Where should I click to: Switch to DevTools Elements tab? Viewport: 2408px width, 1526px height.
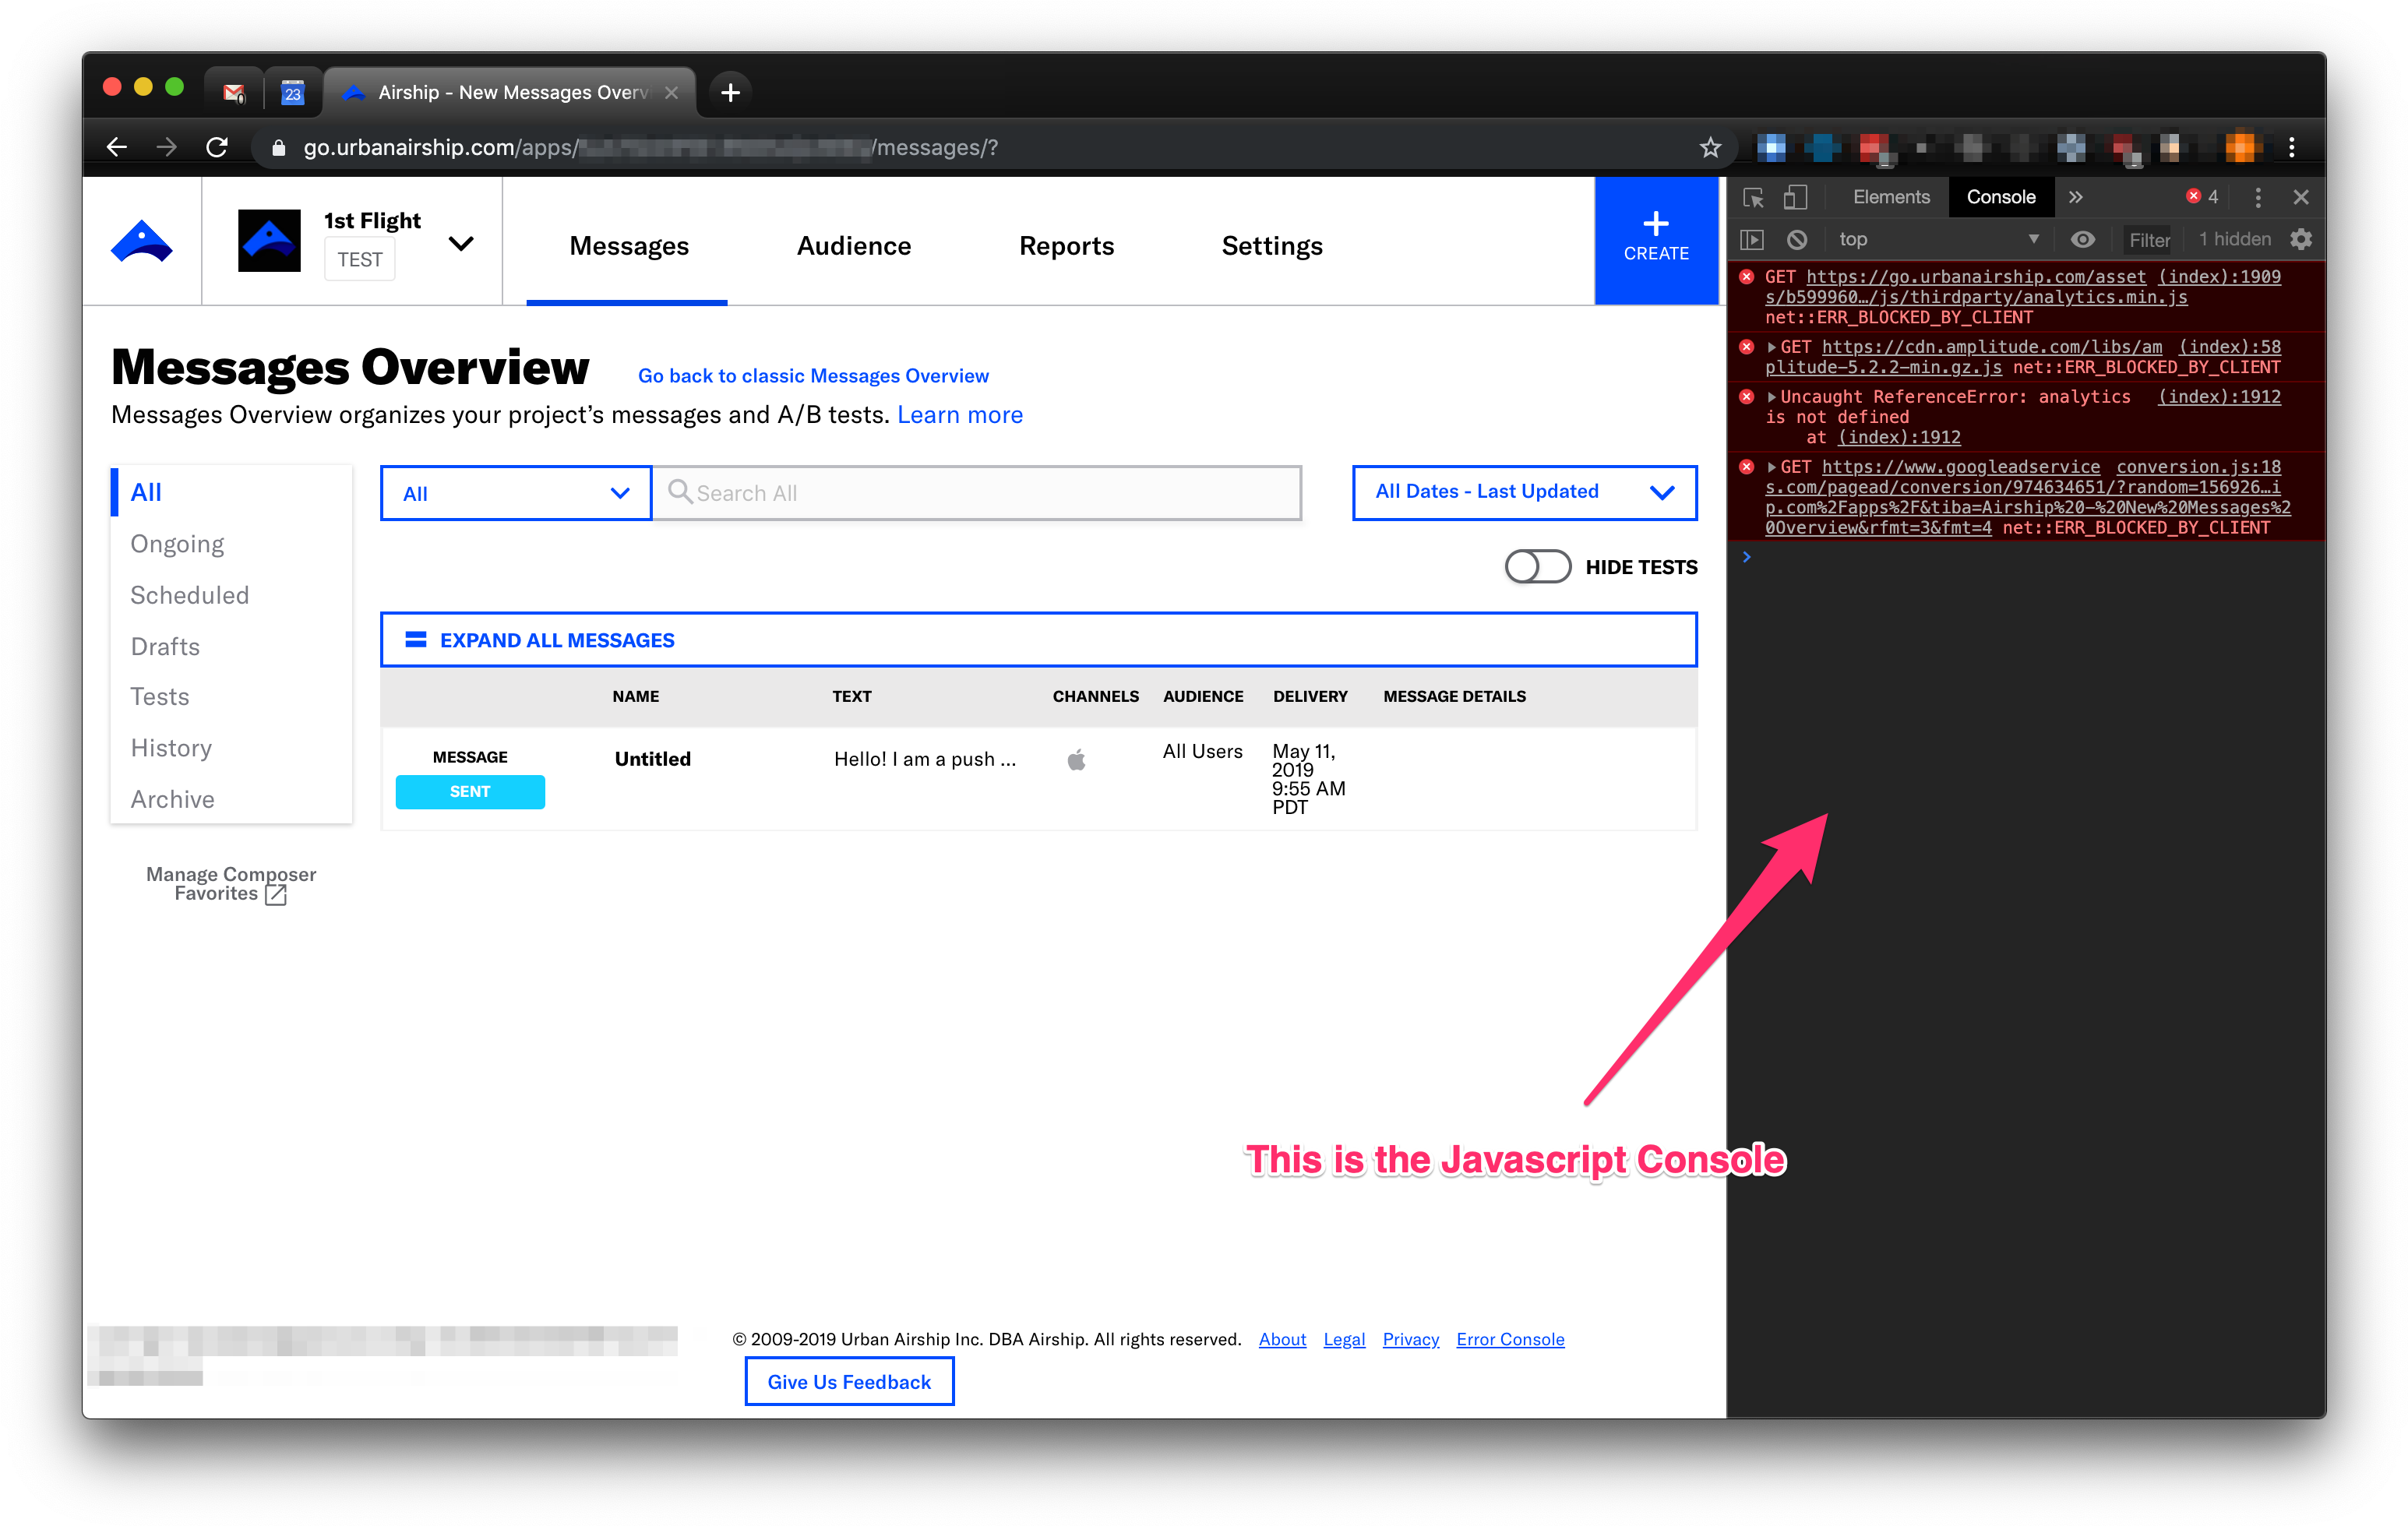[x=1891, y=197]
